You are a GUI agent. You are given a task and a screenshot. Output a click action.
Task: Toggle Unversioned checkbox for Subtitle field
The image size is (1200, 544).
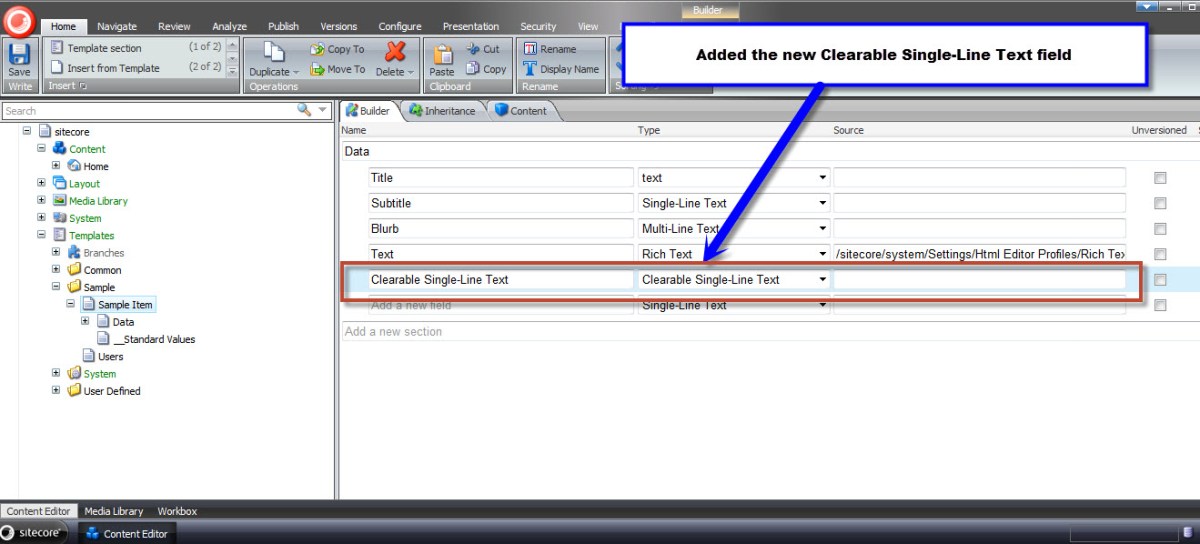[1160, 203]
